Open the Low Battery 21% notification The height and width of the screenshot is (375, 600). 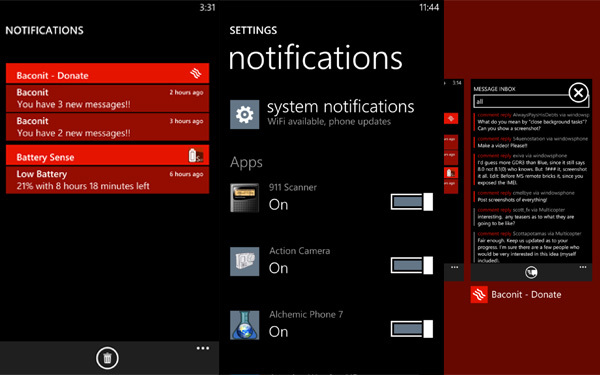[108, 180]
